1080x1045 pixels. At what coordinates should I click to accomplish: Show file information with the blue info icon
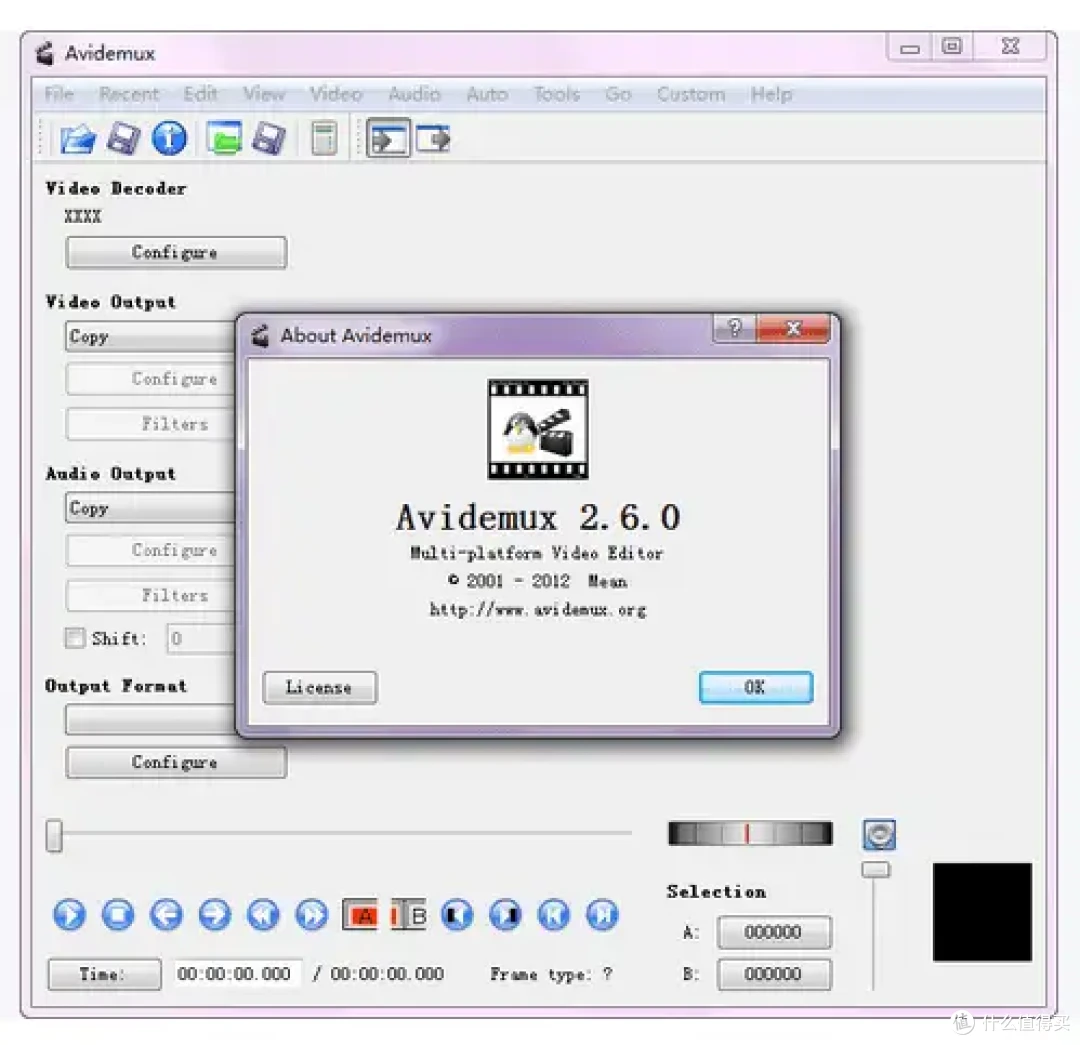tap(169, 138)
